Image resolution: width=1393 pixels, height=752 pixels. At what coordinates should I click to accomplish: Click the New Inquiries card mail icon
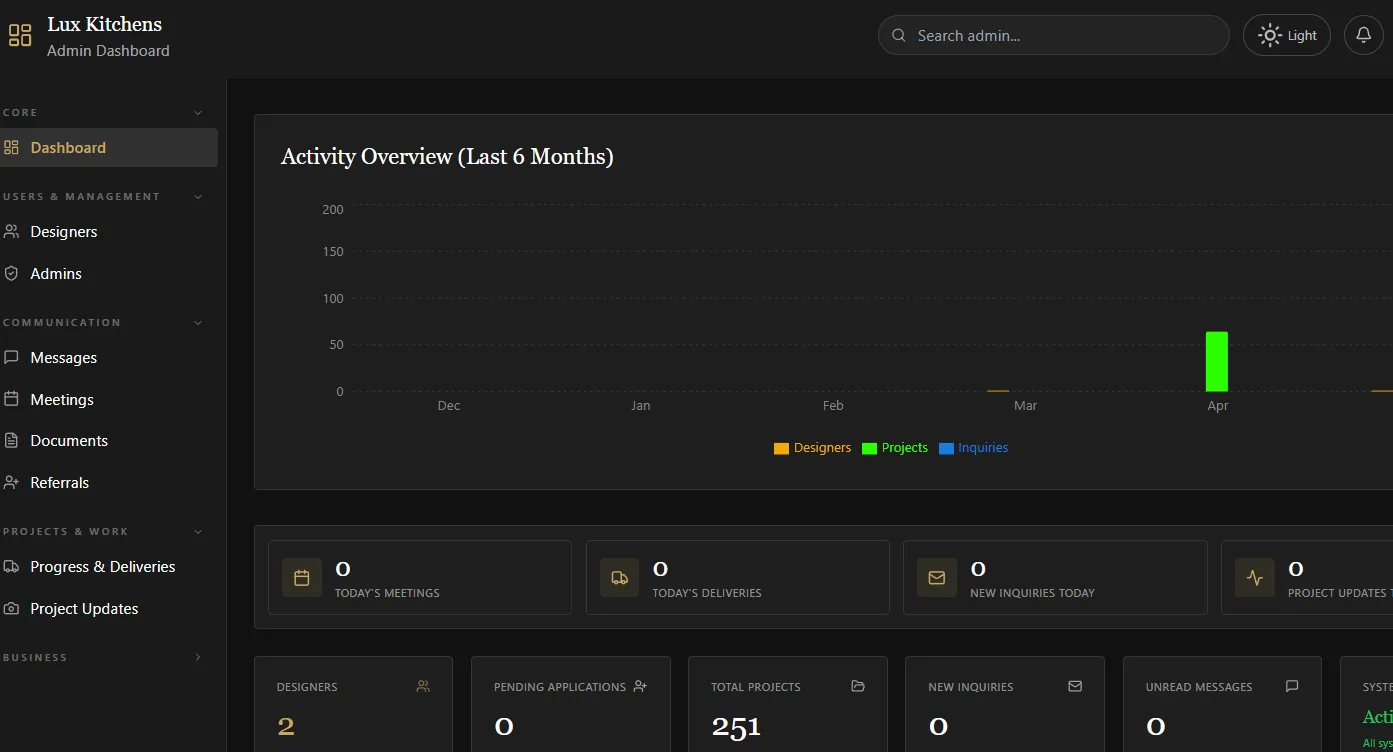coord(1075,686)
